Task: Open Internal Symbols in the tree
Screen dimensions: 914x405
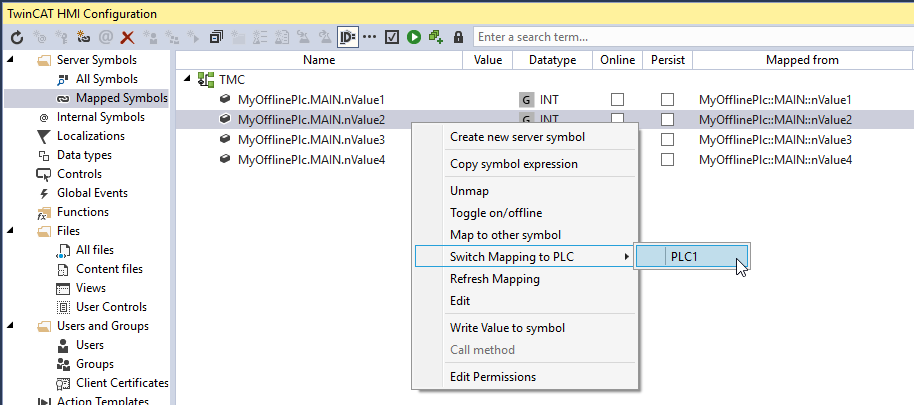Action: tap(101, 117)
